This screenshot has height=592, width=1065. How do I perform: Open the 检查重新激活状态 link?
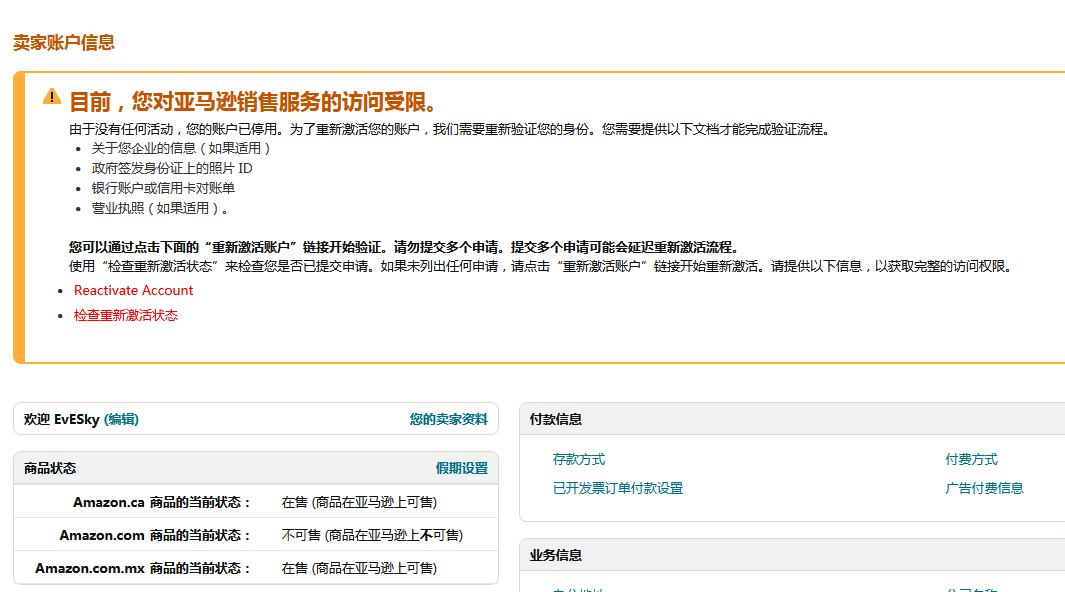pyautogui.click(x=126, y=315)
